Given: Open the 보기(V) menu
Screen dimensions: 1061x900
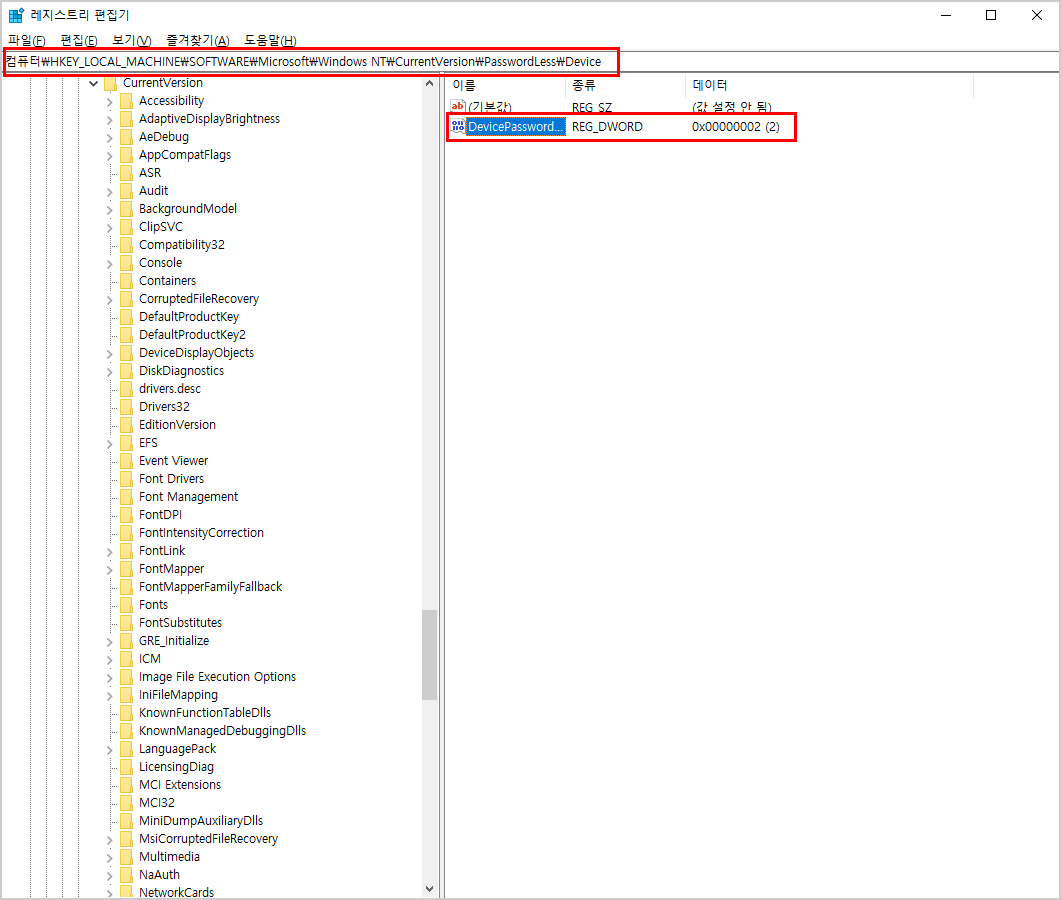Looking at the screenshot, I should click(131, 41).
